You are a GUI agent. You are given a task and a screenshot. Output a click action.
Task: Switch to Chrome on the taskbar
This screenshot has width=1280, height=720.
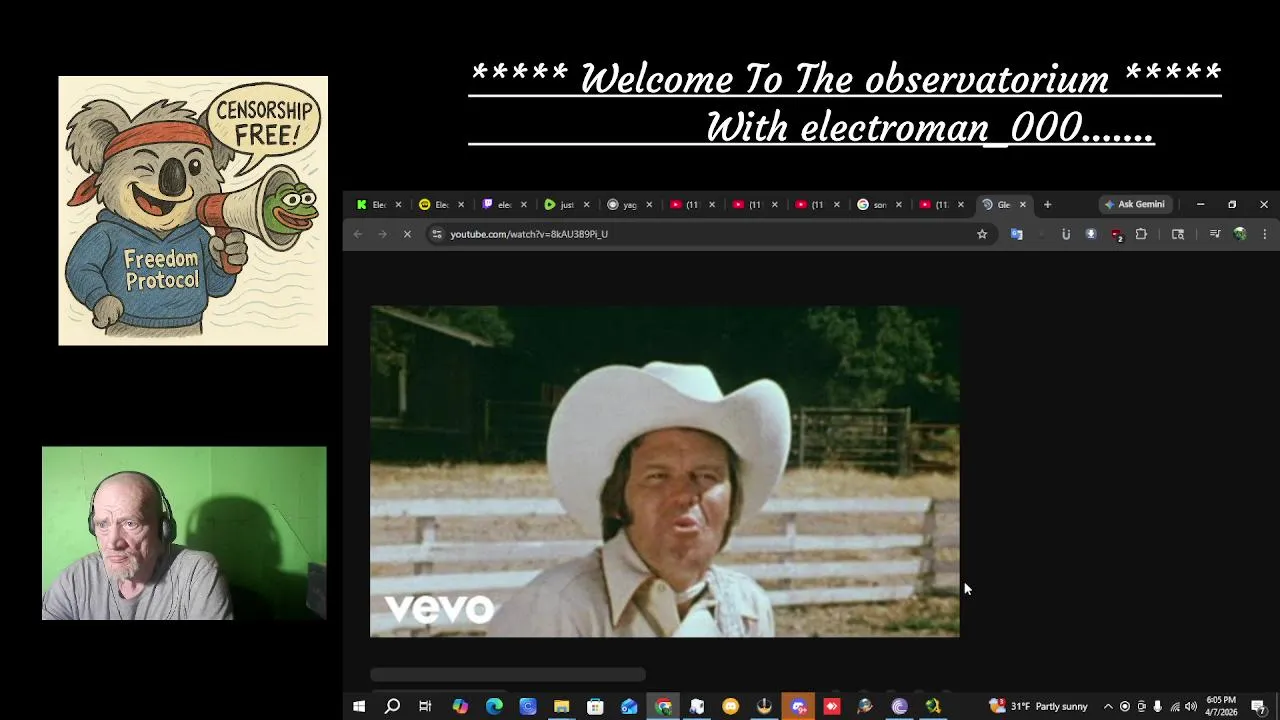(663, 707)
